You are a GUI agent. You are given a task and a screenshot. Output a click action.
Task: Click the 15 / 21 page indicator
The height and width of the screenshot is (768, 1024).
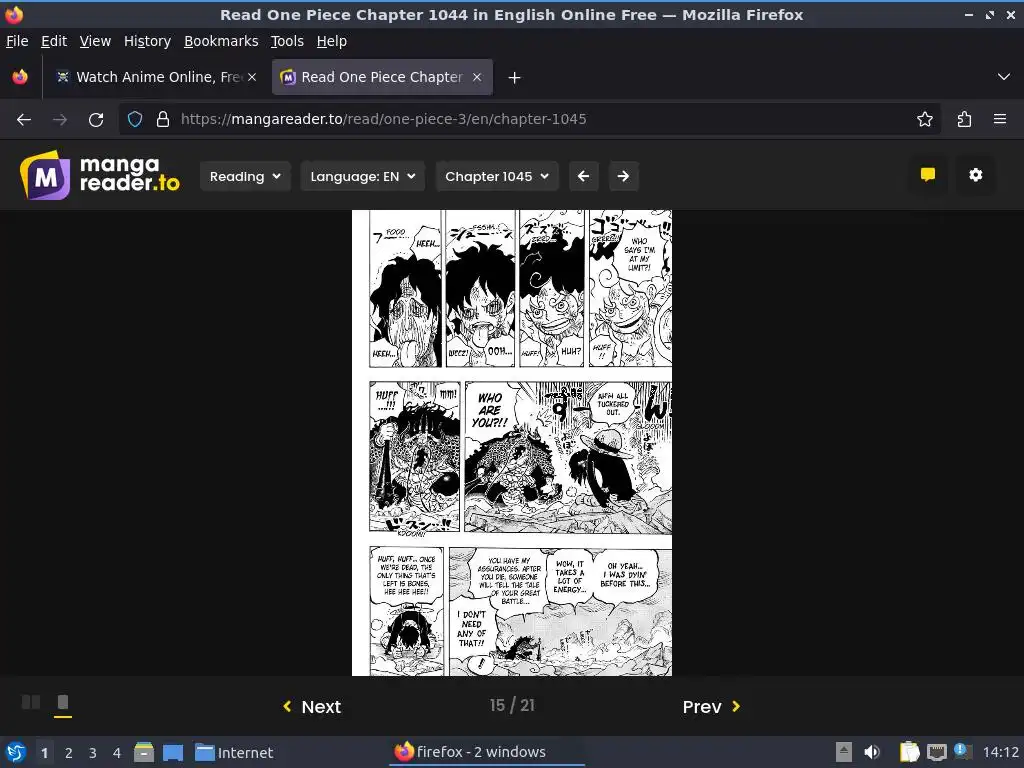click(512, 705)
